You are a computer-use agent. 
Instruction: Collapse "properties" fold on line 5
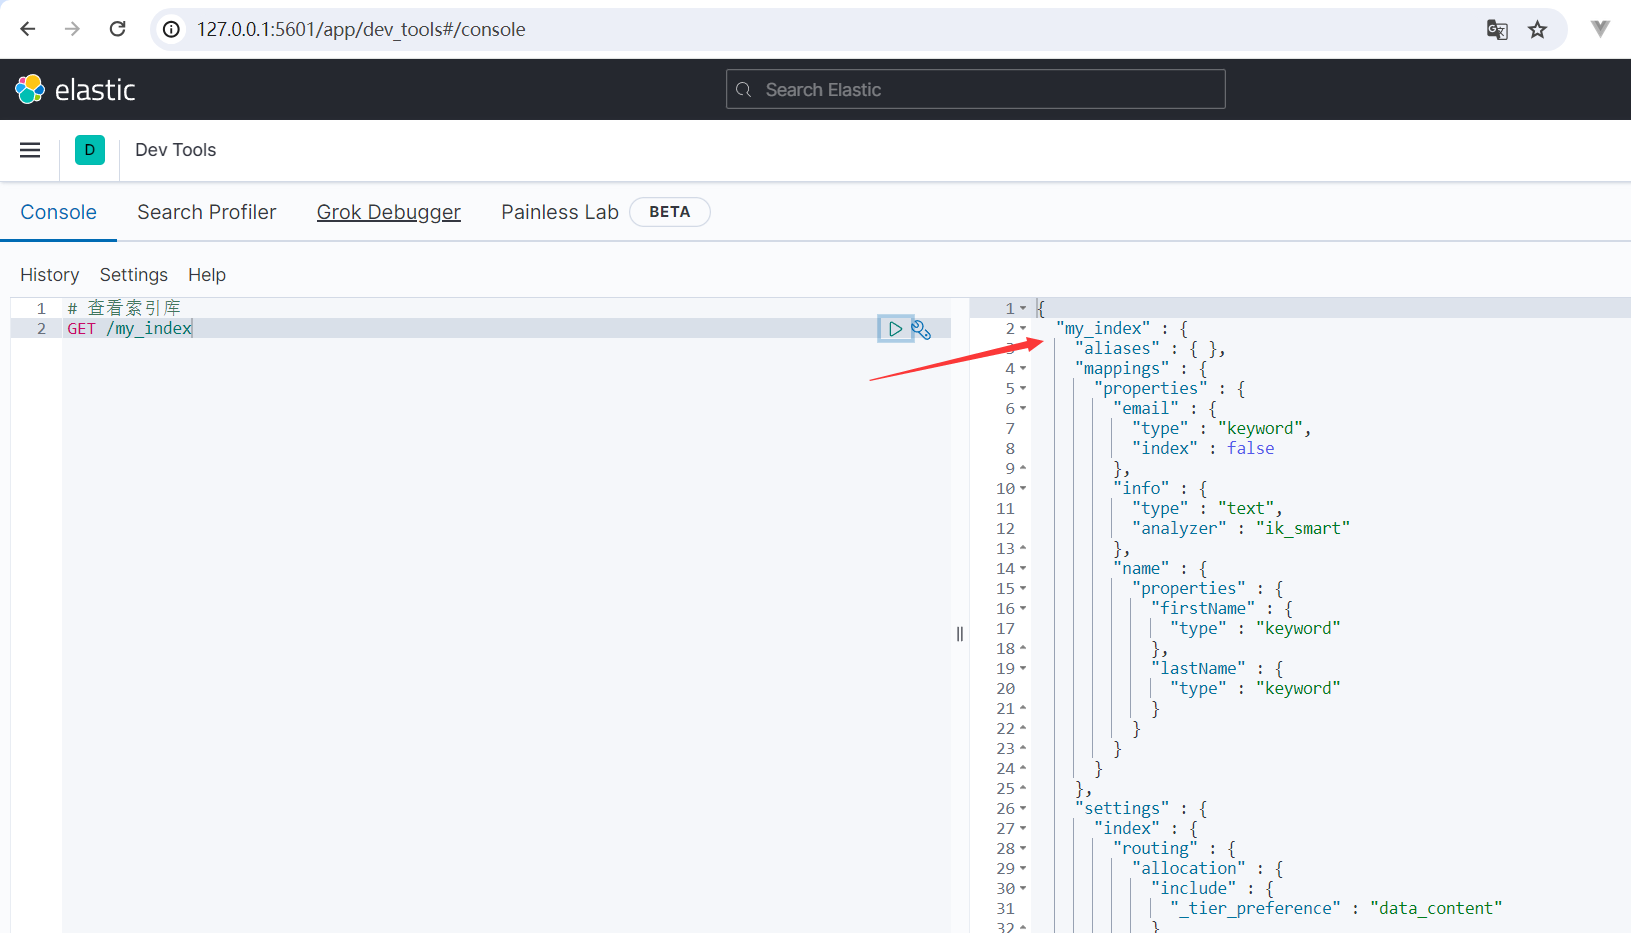(x=1023, y=389)
